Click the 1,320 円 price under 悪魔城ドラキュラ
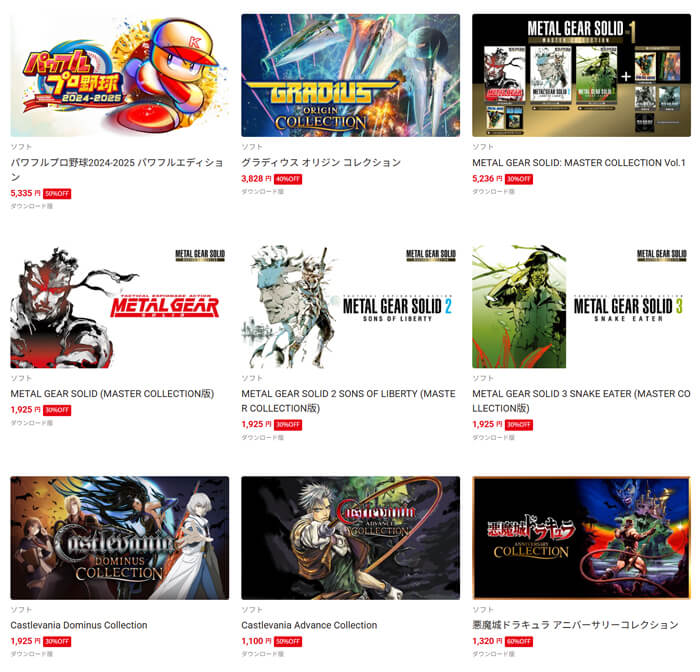700x672 pixels. point(487,641)
